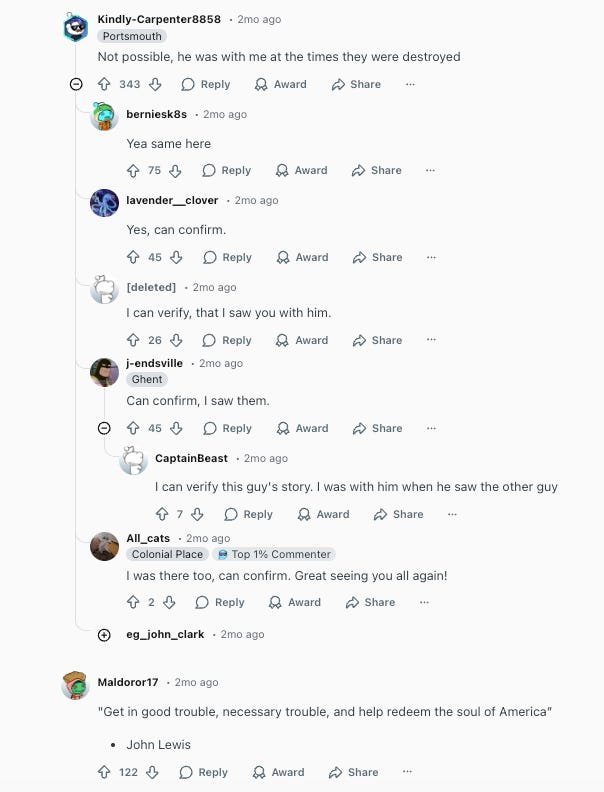Share Kindly-Carpenter8858's comment
This screenshot has width=604, height=792.
(356, 85)
